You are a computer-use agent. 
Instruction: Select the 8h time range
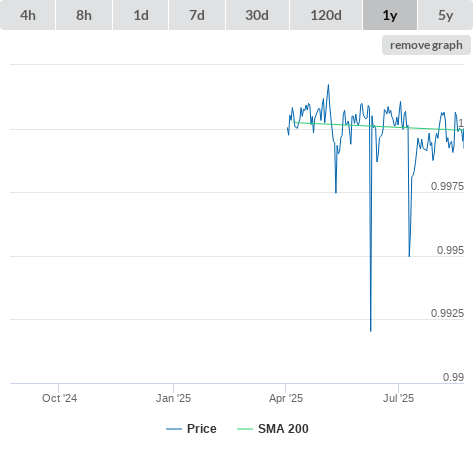84,15
